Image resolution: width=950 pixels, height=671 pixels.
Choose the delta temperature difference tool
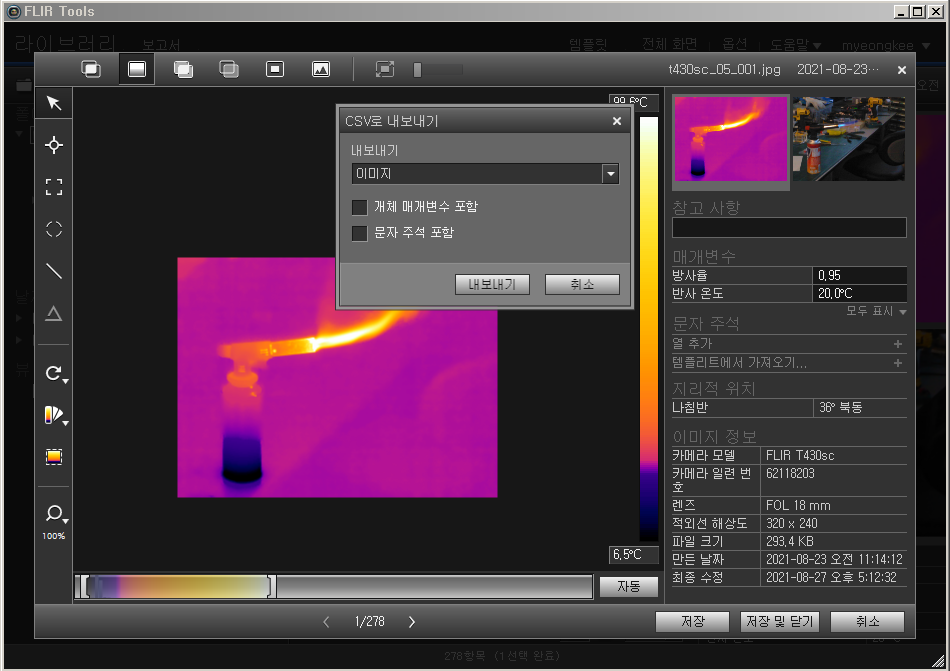click(54, 314)
